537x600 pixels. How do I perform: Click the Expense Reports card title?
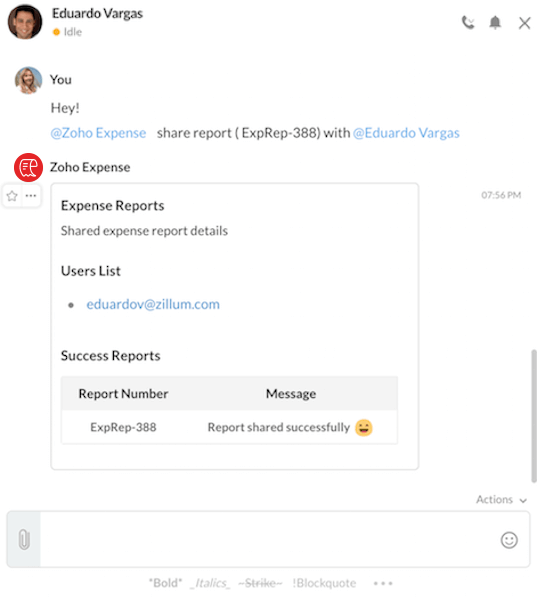click(113, 205)
